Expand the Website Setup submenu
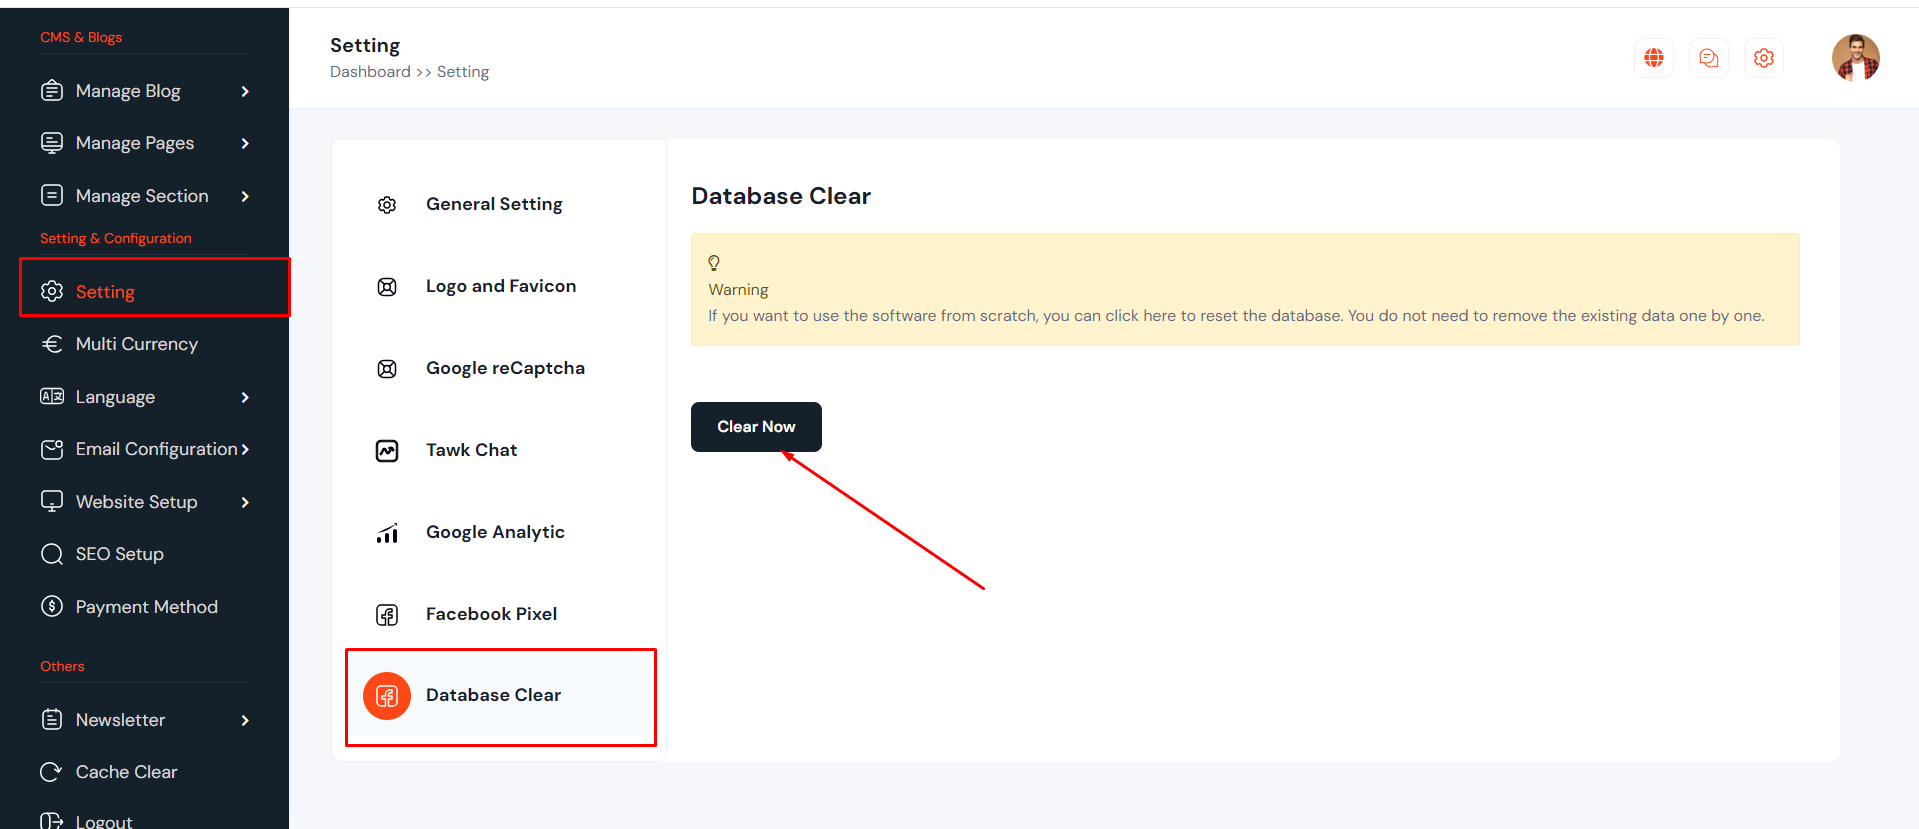 245,502
